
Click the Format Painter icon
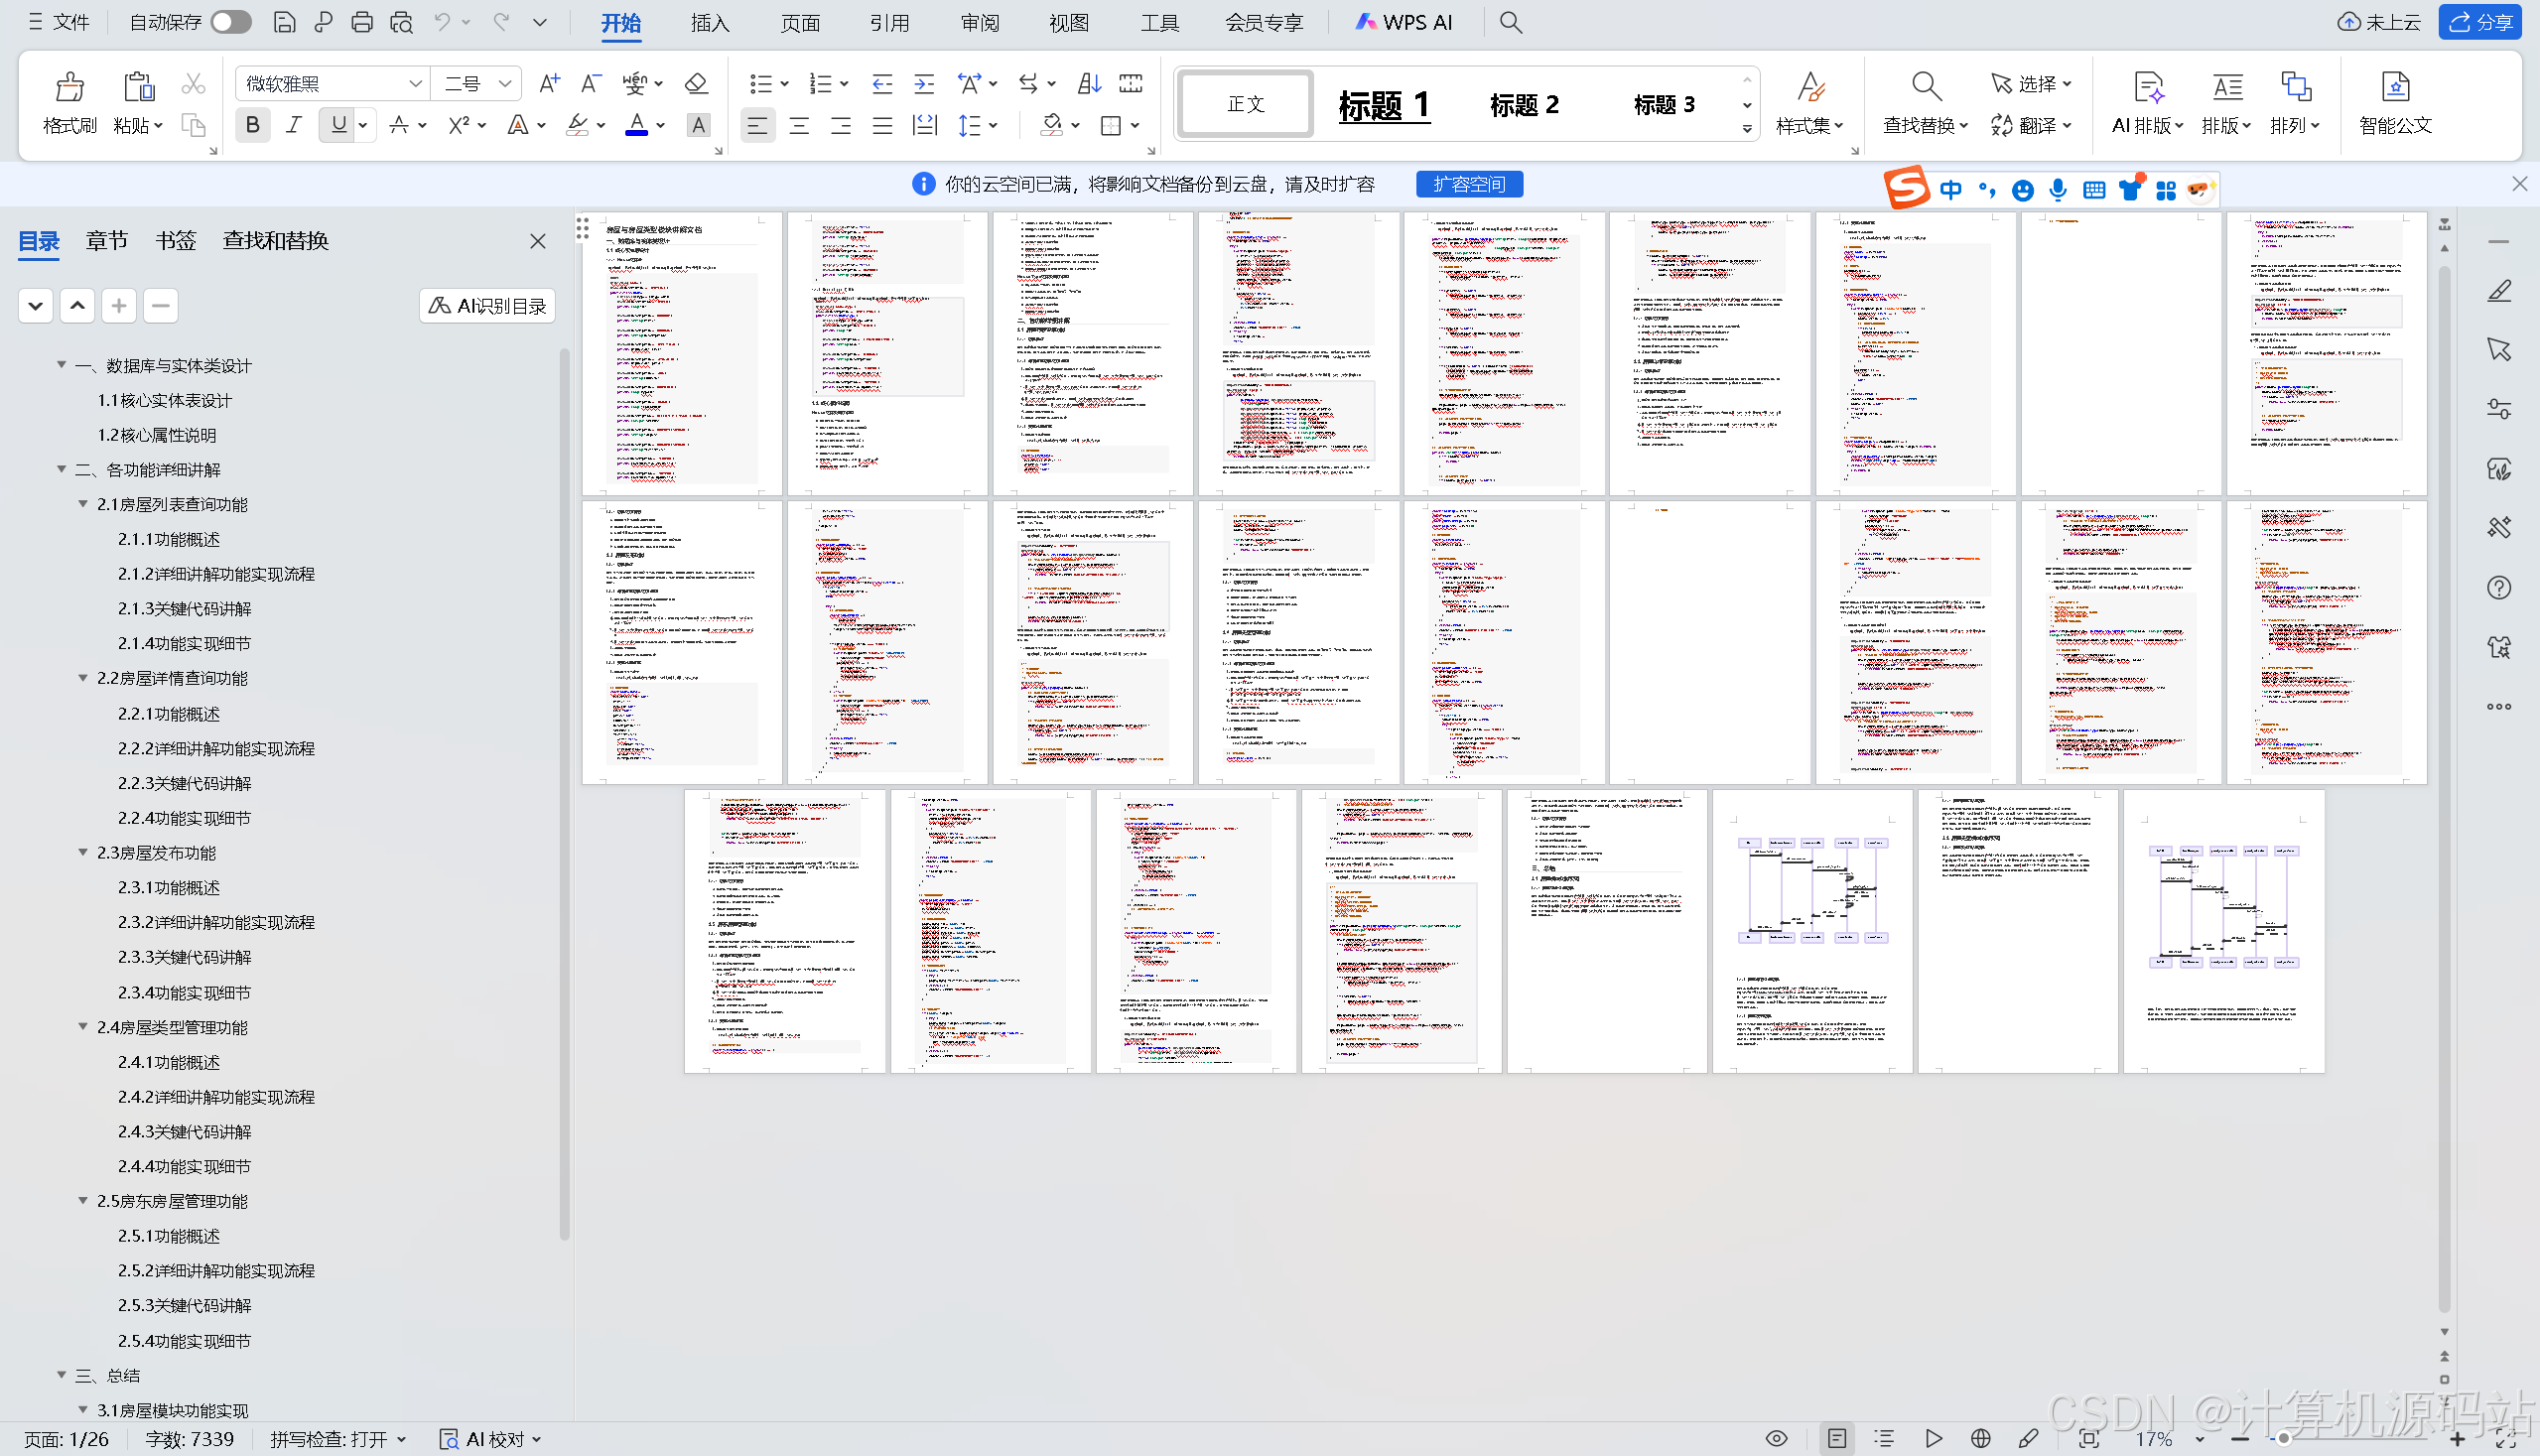69,88
